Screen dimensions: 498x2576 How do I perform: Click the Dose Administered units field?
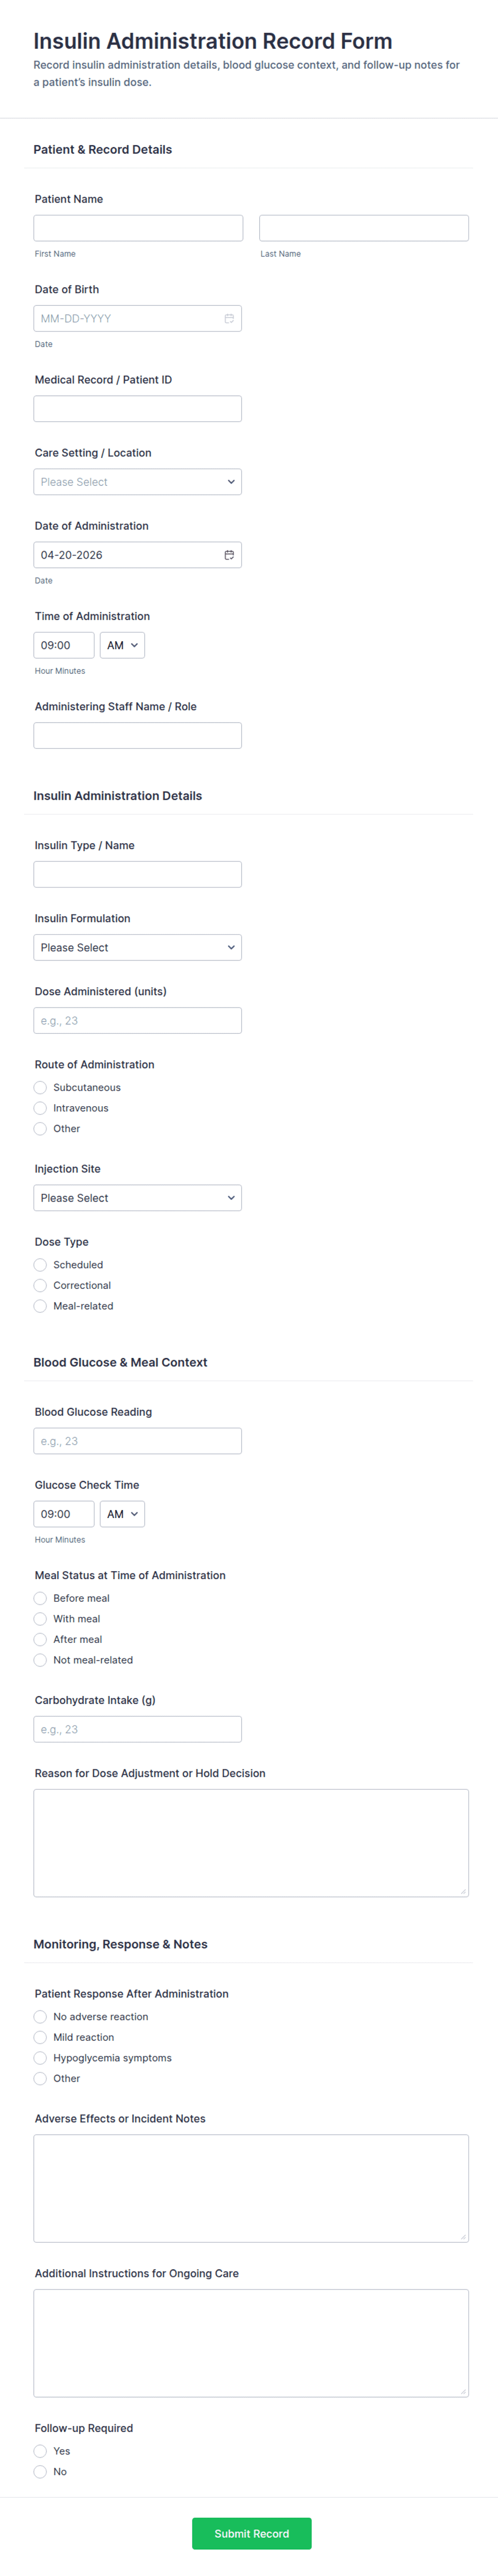(x=138, y=1020)
